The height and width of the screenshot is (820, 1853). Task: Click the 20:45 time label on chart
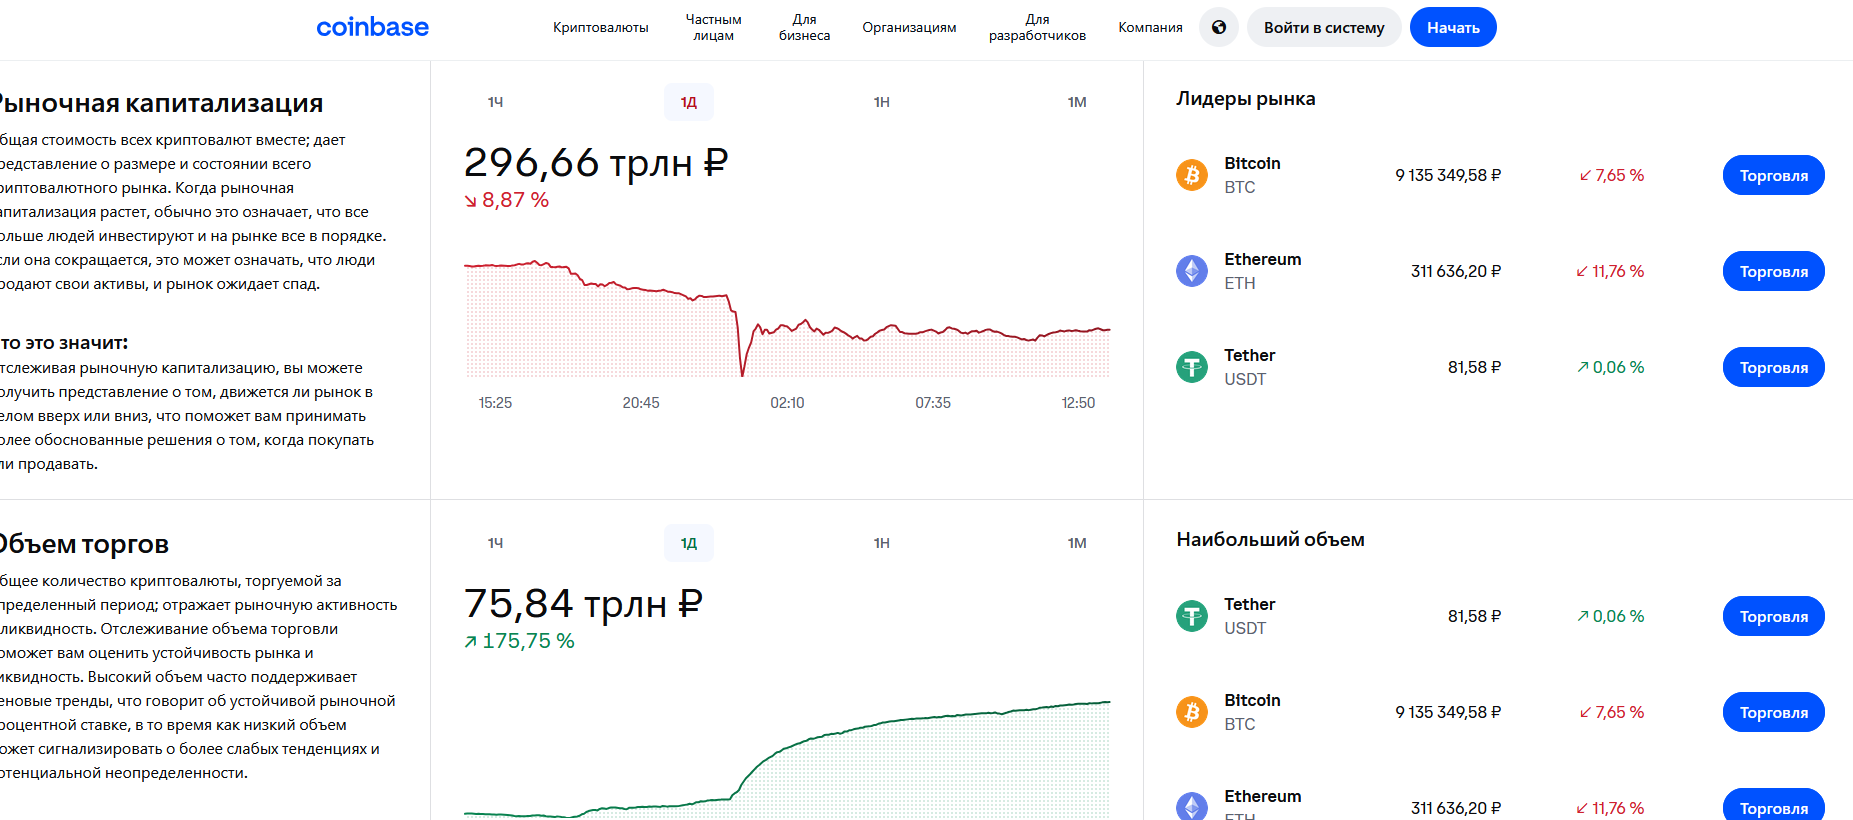[641, 403]
